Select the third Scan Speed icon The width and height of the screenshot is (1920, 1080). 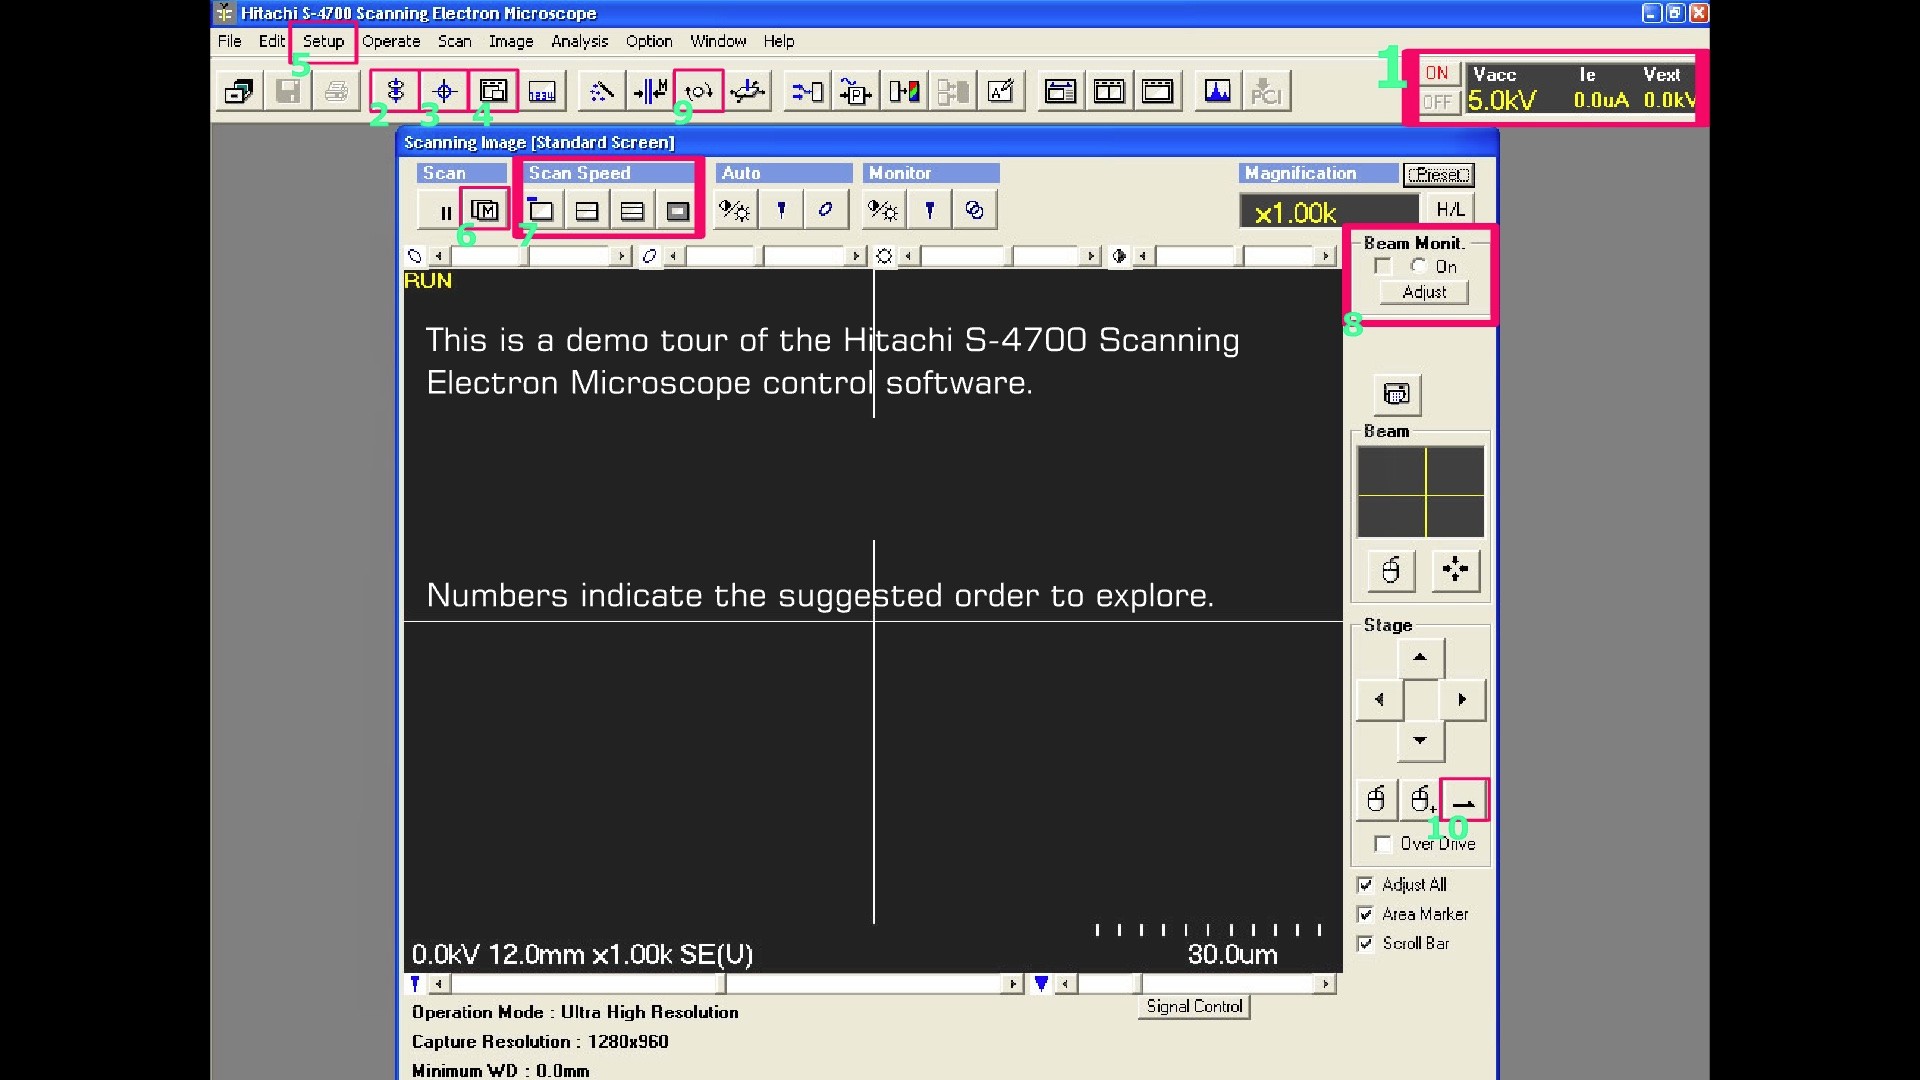point(632,211)
